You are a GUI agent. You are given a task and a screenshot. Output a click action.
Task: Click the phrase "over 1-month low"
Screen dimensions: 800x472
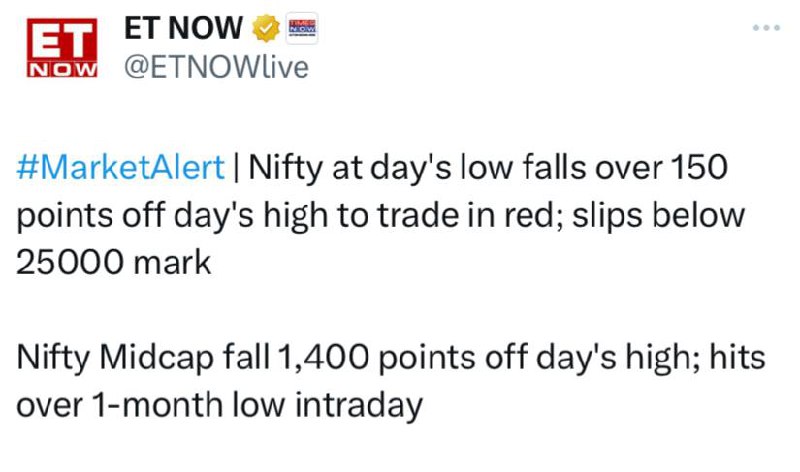151,406
